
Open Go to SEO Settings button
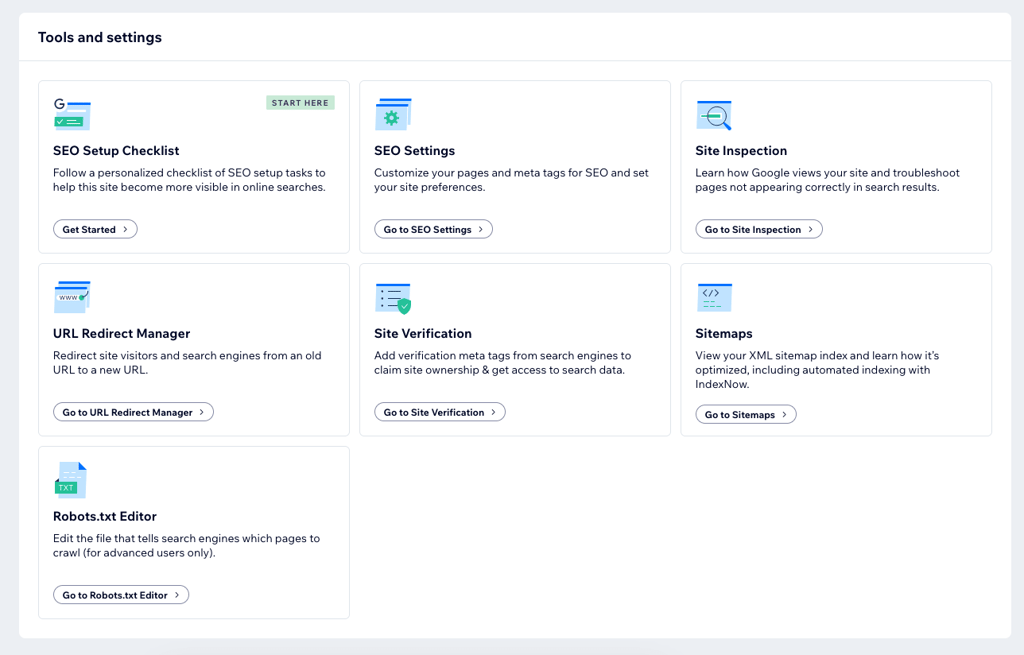pos(434,229)
